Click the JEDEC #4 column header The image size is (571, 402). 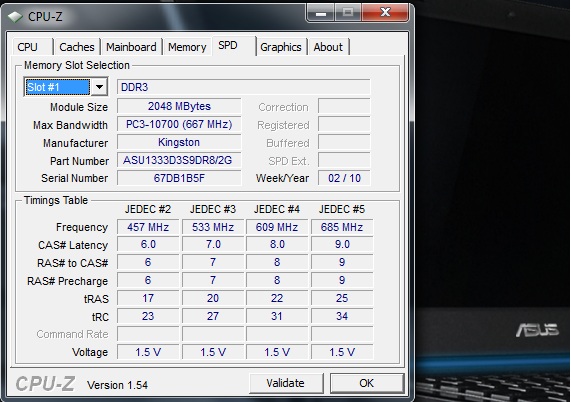tap(277, 209)
